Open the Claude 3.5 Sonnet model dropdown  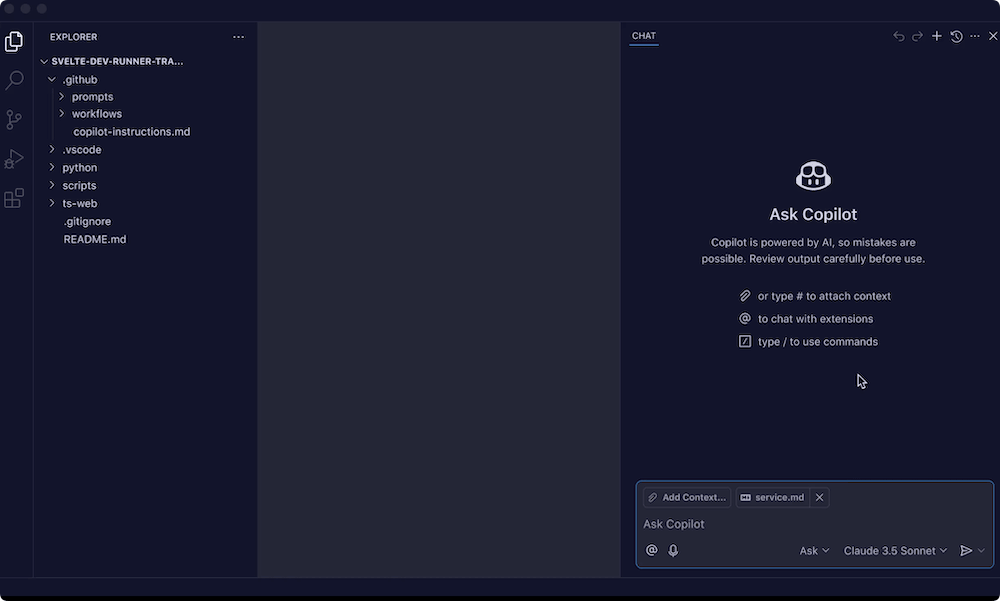(x=895, y=551)
